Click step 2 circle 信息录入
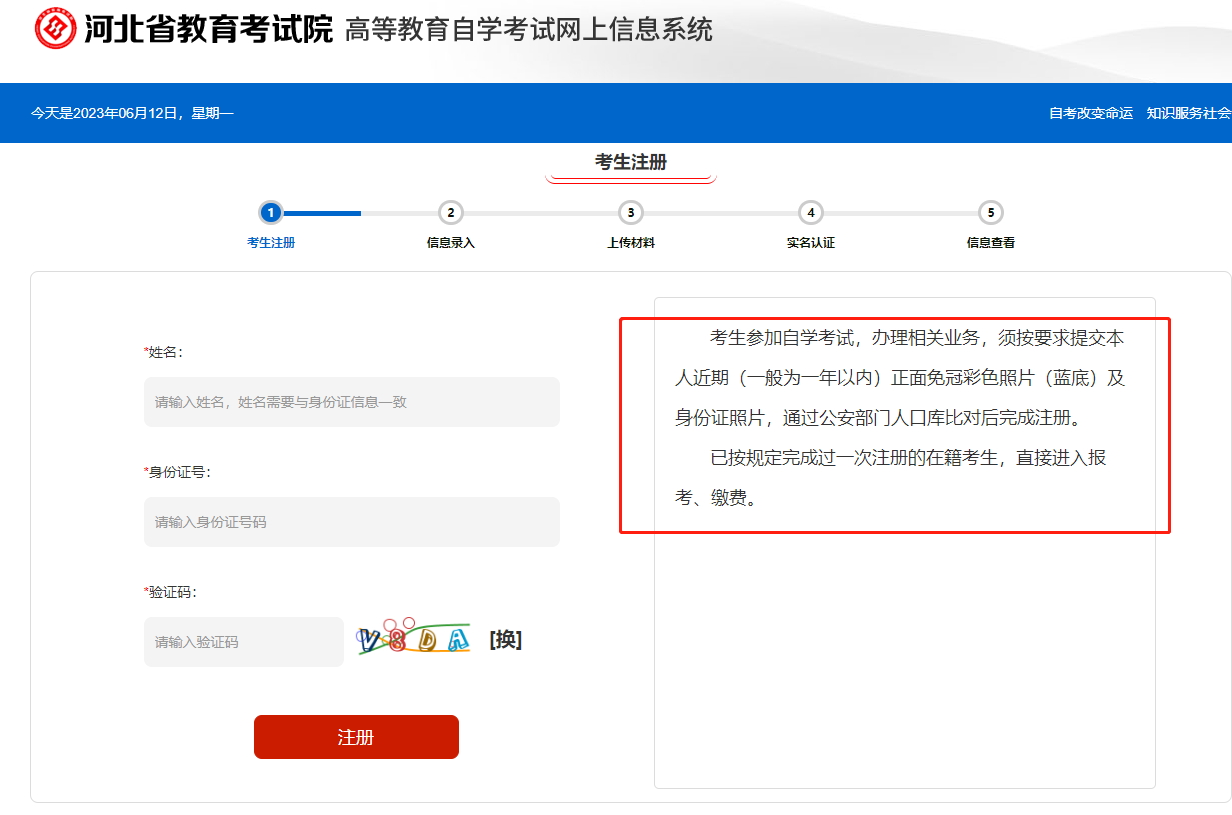The width and height of the screenshot is (1232, 815). point(451,212)
